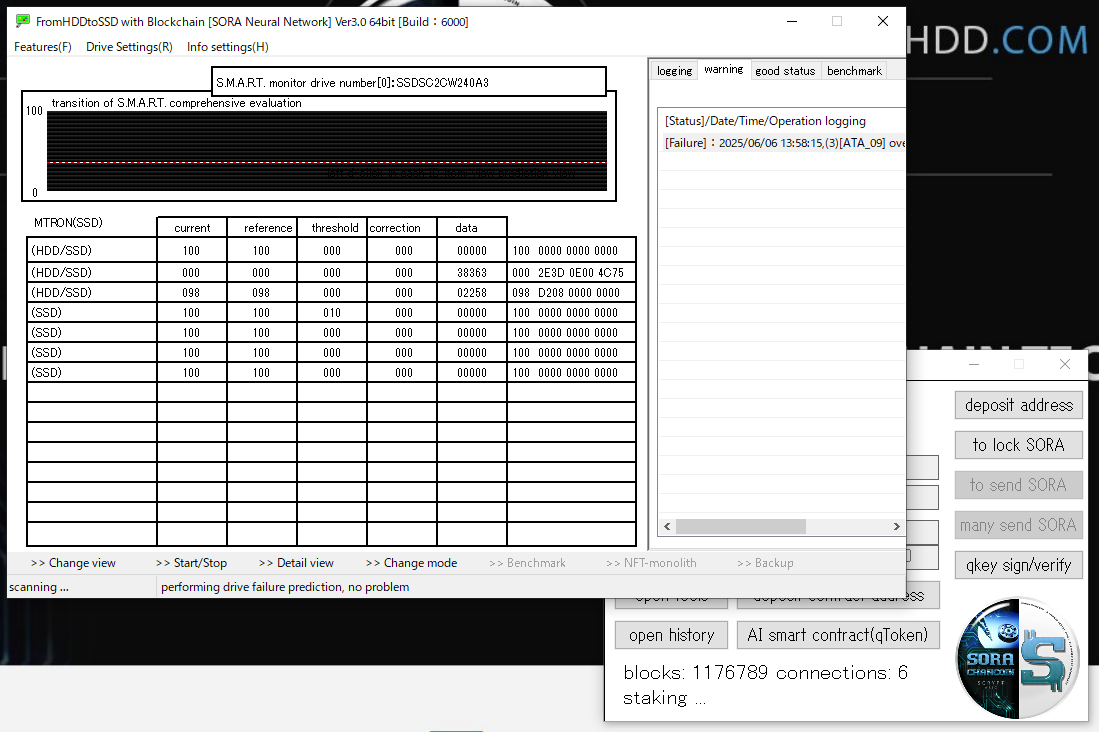Click the many send SORA button
The height and width of the screenshot is (732, 1099).
coord(1018,525)
